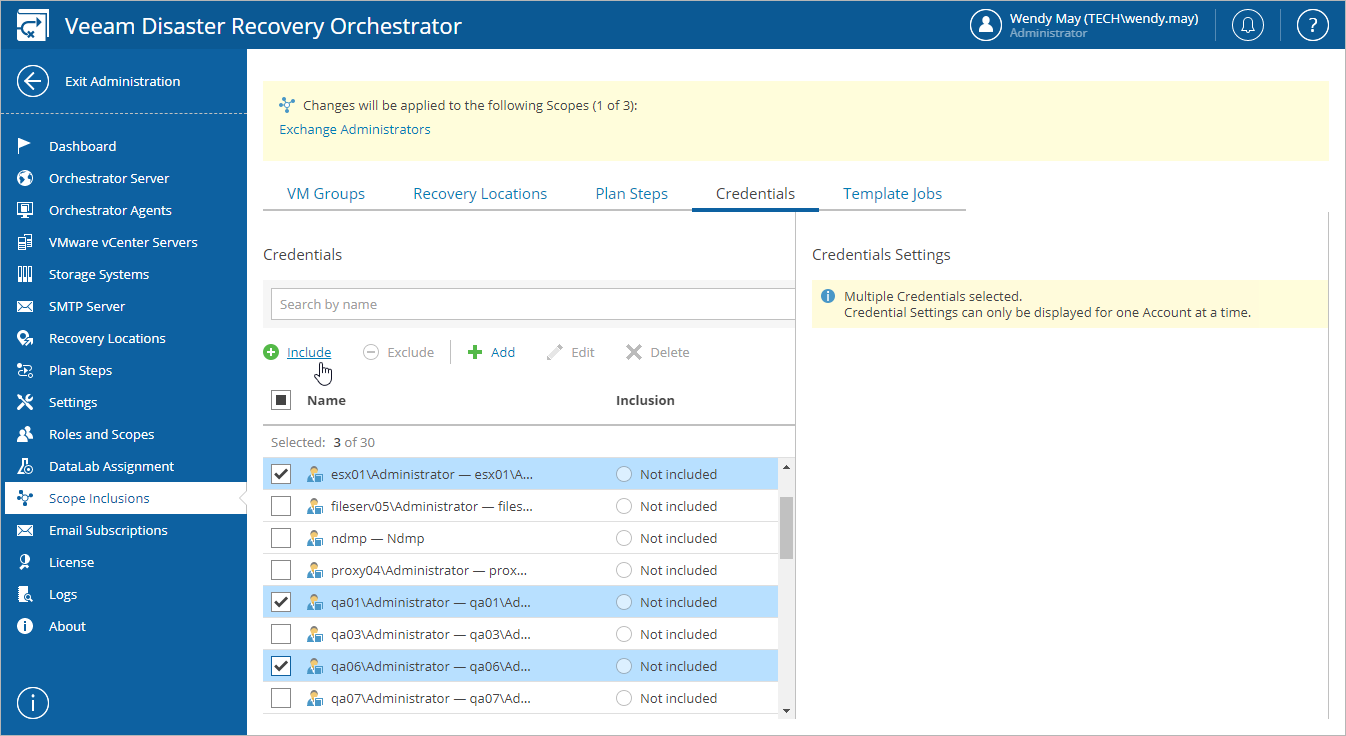The image size is (1346, 736).
Task: Switch to the Recovery Locations tab
Action: [x=480, y=193]
